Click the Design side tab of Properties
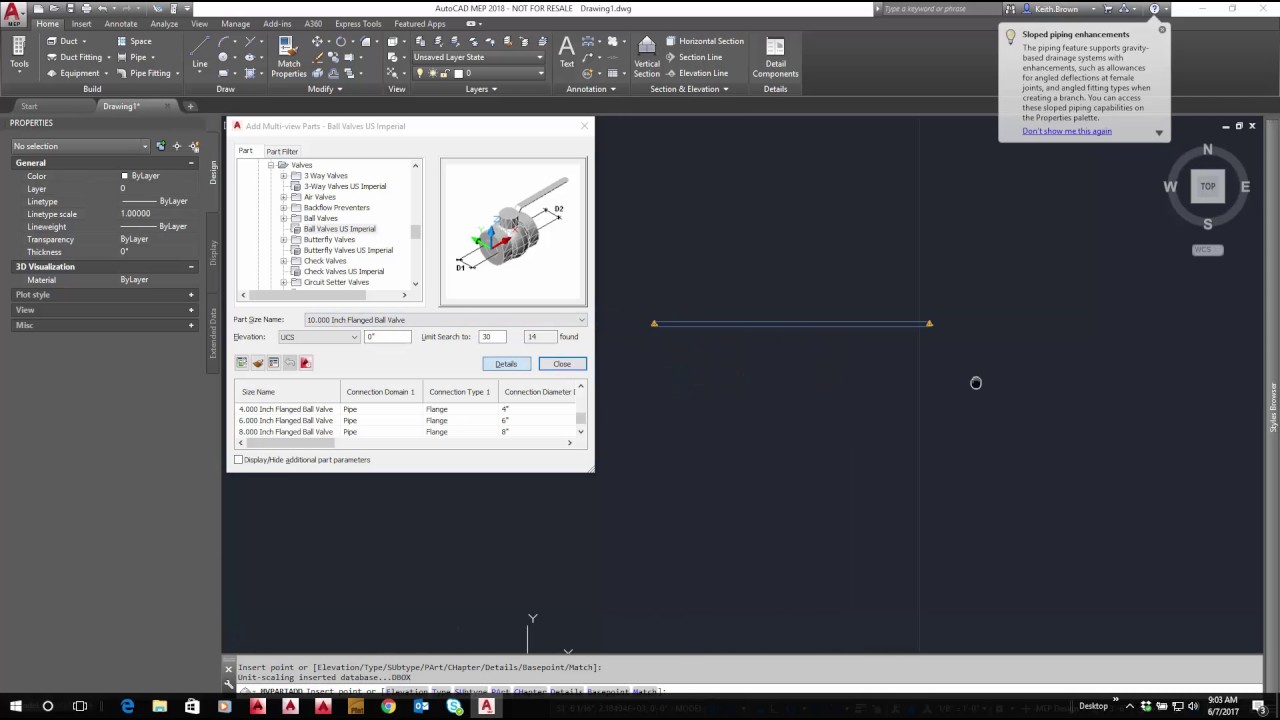Screen dimensions: 1280x720 coord(213,172)
